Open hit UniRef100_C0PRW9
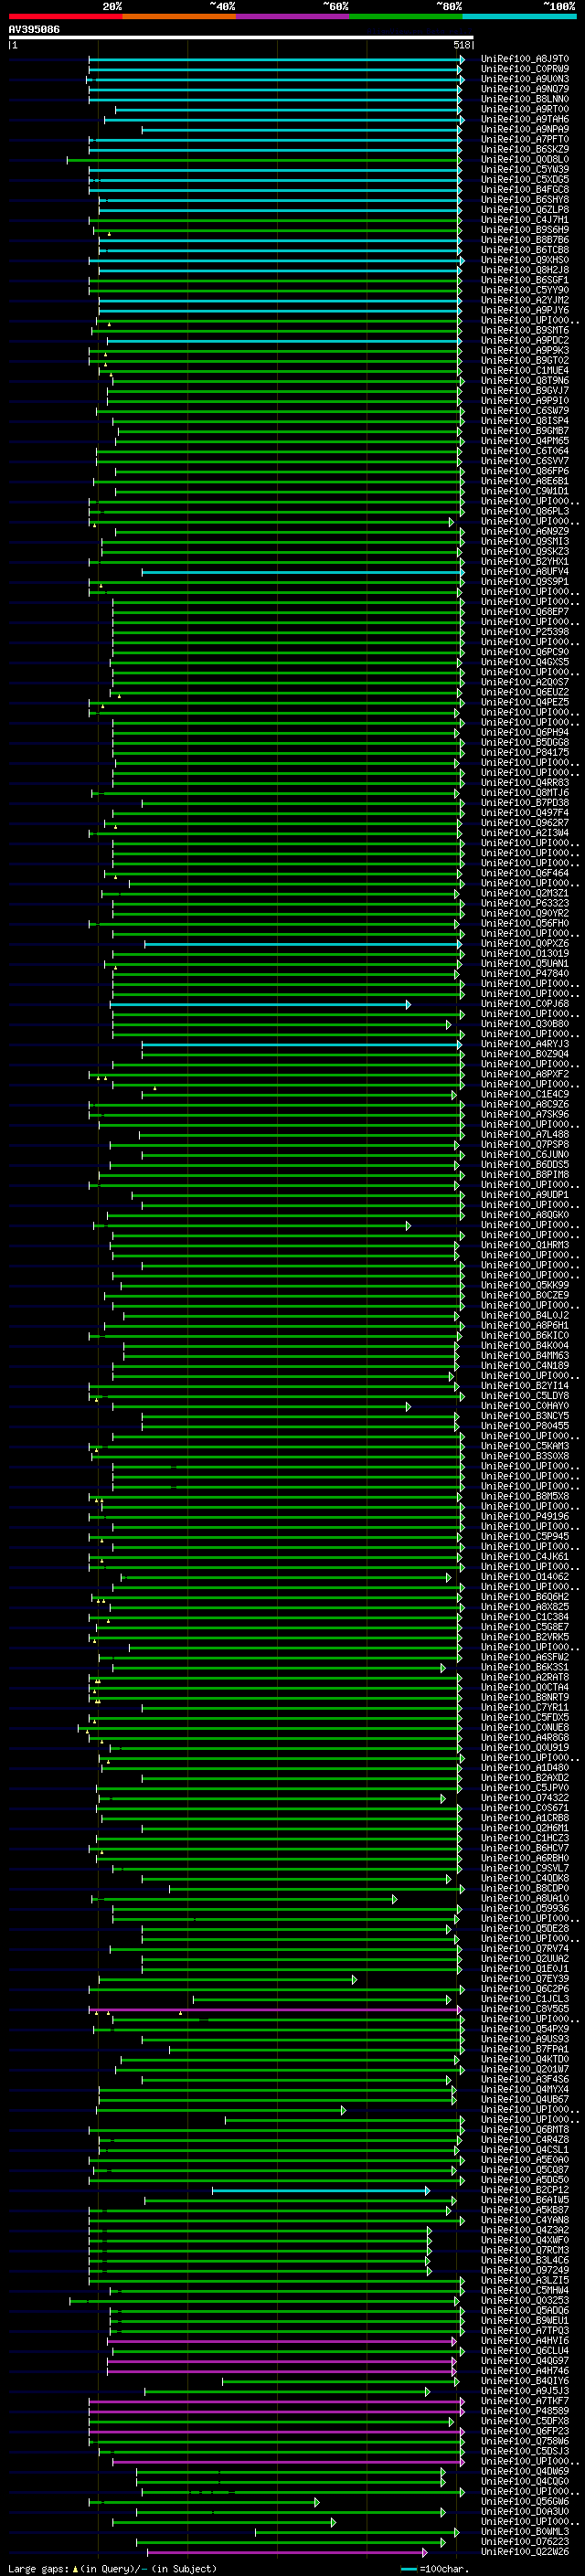This screenshot has height=2576, width=585. (524, 69)
